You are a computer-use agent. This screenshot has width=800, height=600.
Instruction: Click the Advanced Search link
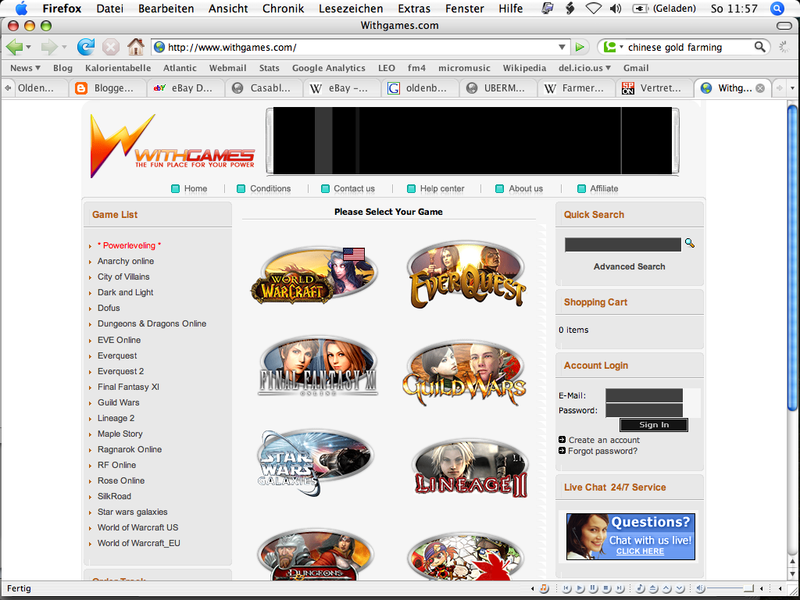pyautogui.click(x=629, y=266)
